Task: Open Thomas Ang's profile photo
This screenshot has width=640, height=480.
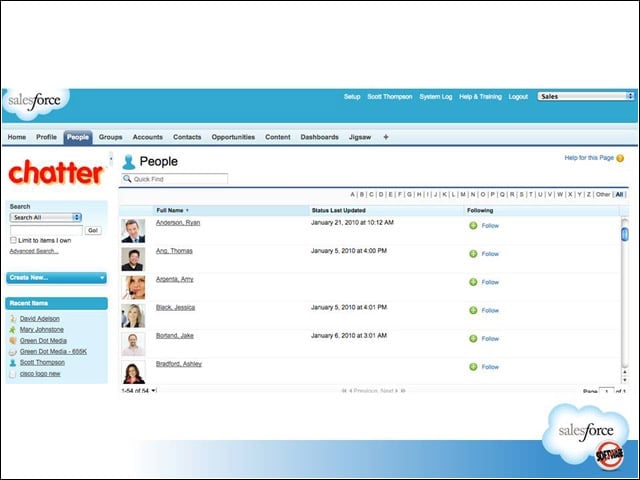Action: (133, 259)
